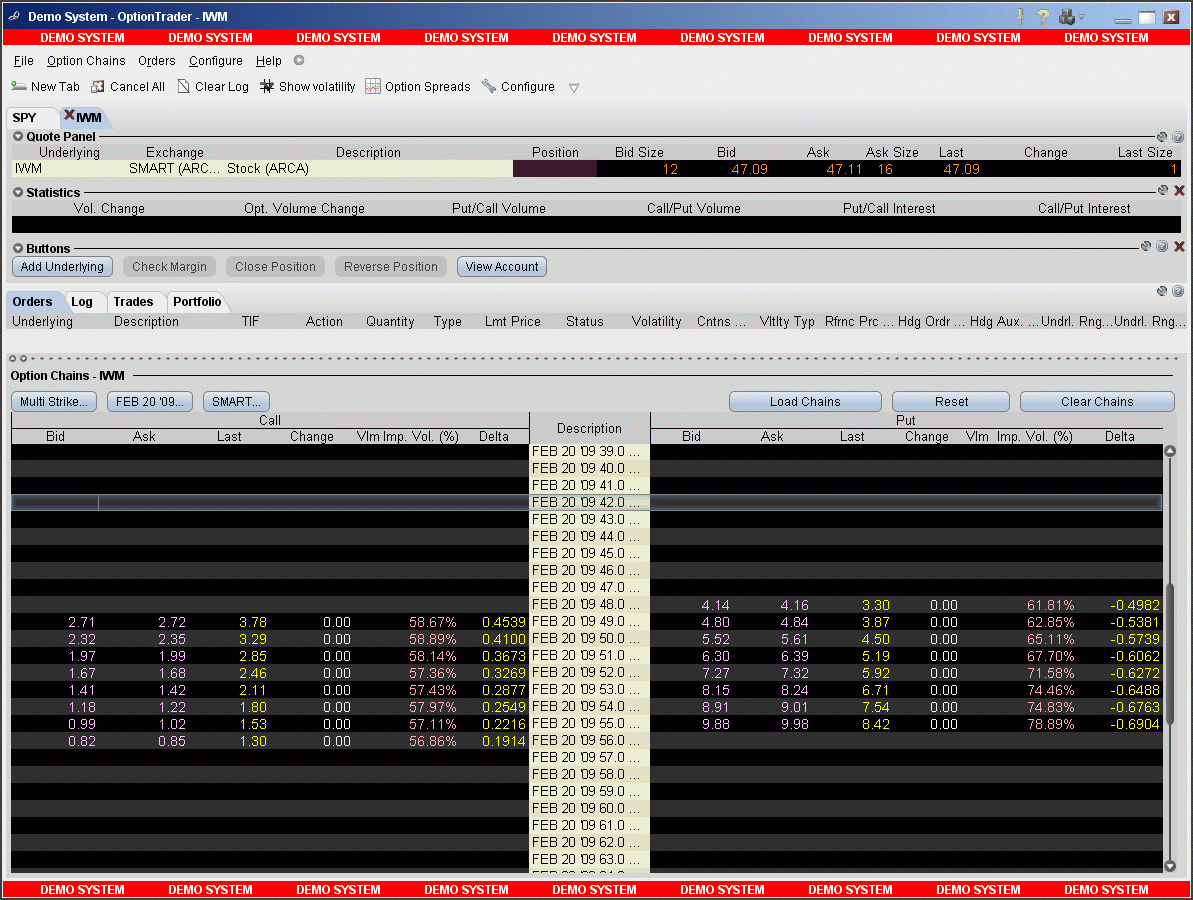Click scroll up arrow of option chain
Screen dimensions: 1193x900
(x=1170, y=451)
